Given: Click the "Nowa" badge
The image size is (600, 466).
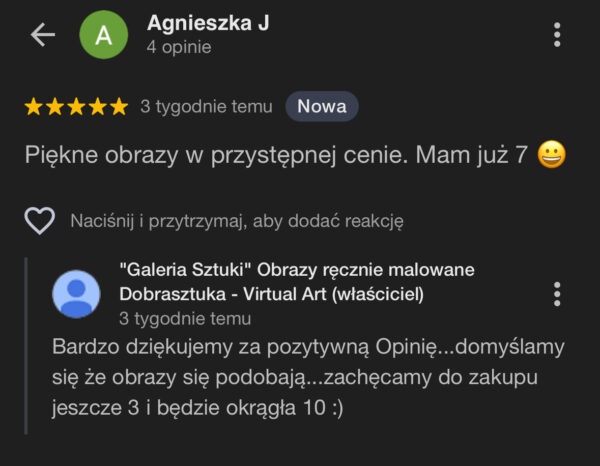Looking at the screenshot, I should 321,107.
